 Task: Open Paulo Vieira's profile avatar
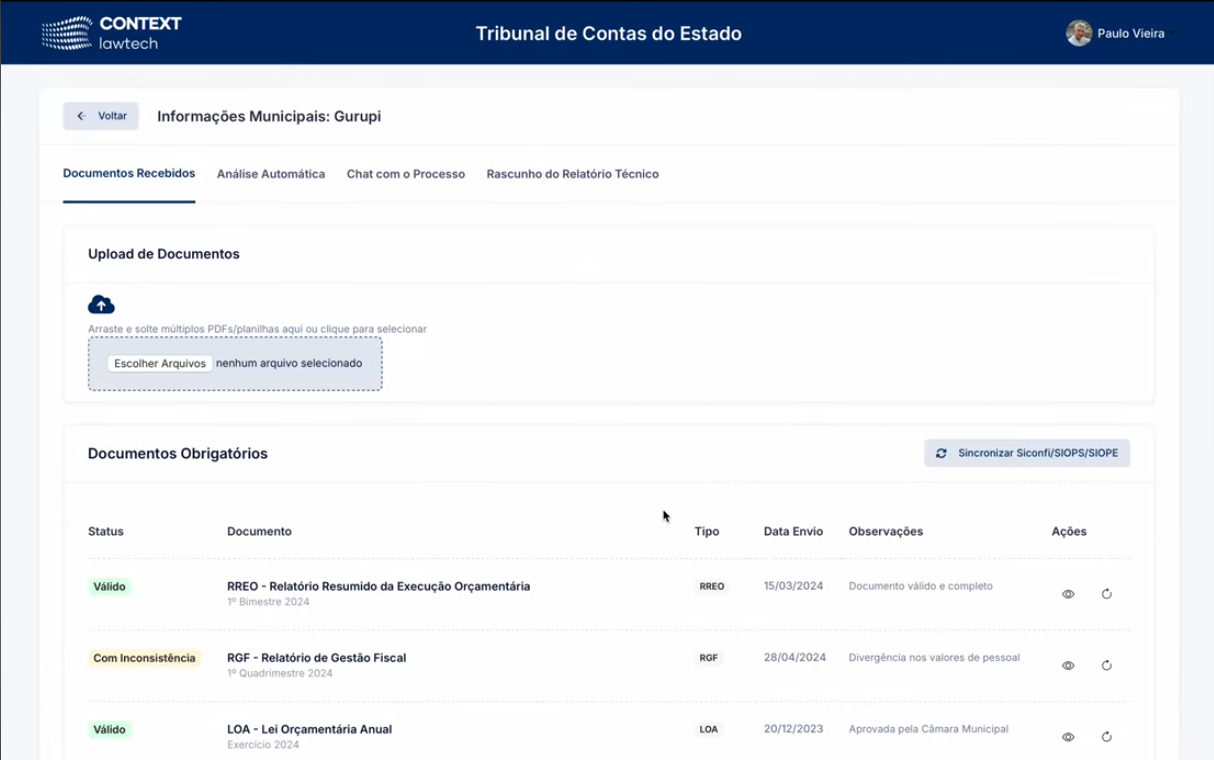(1079, 32)
